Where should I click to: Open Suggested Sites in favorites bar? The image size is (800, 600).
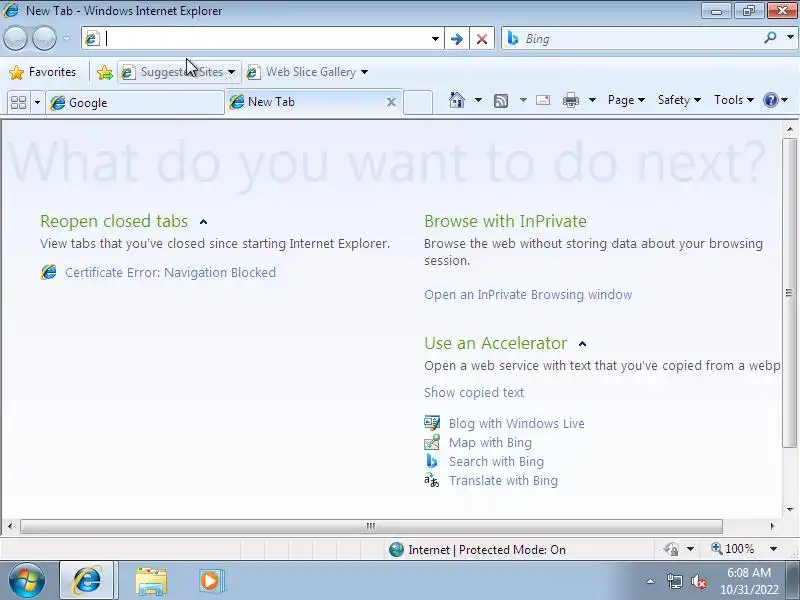coord(179,72)
